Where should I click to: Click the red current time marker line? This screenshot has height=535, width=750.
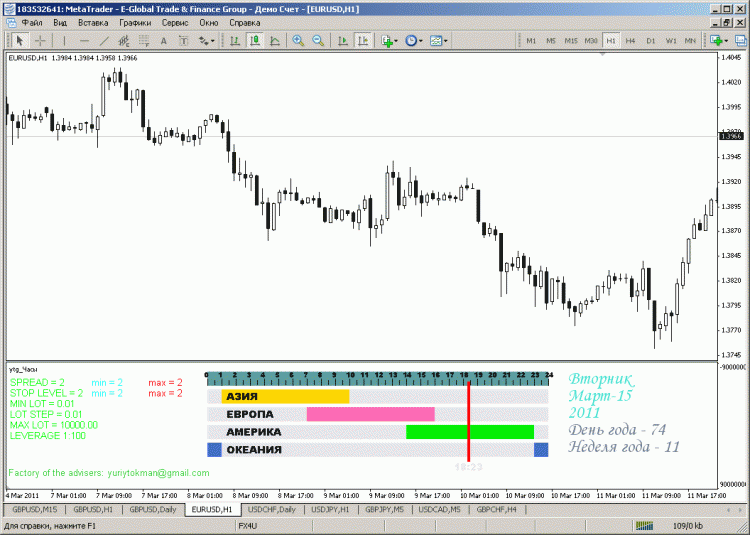point(468,420)
